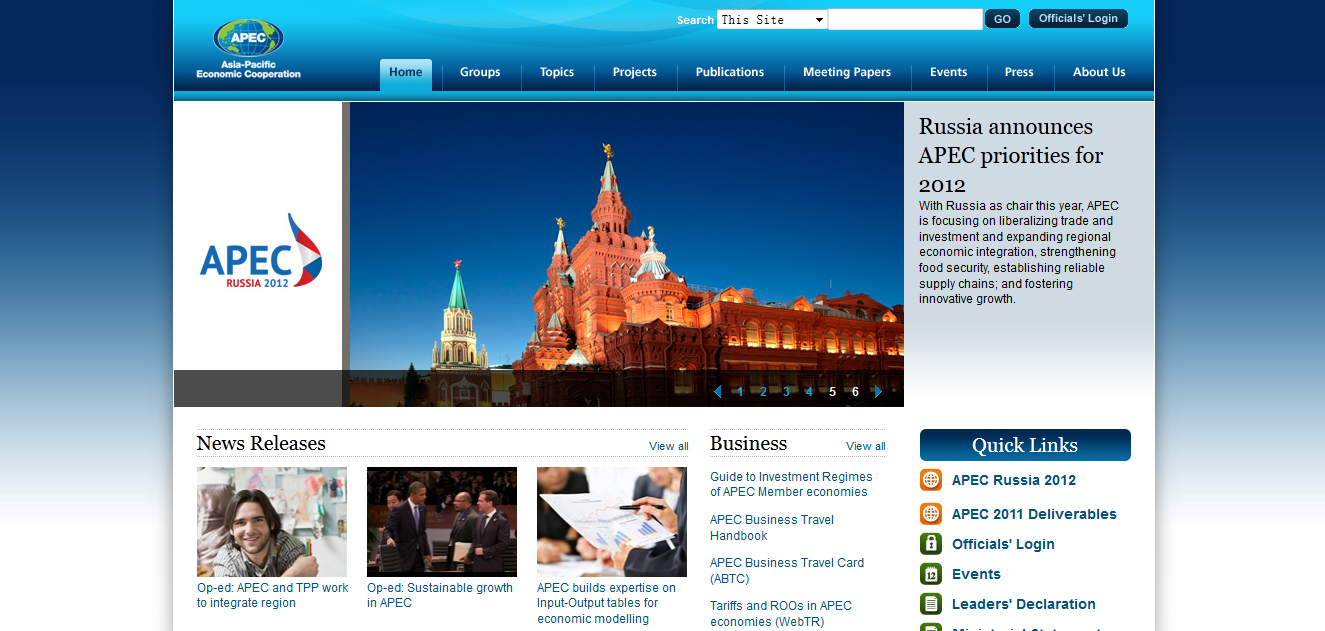This screenshot has width=1325, height=631.
Task: Click the previous slide arrow in carousel
Action: point(717,392)
